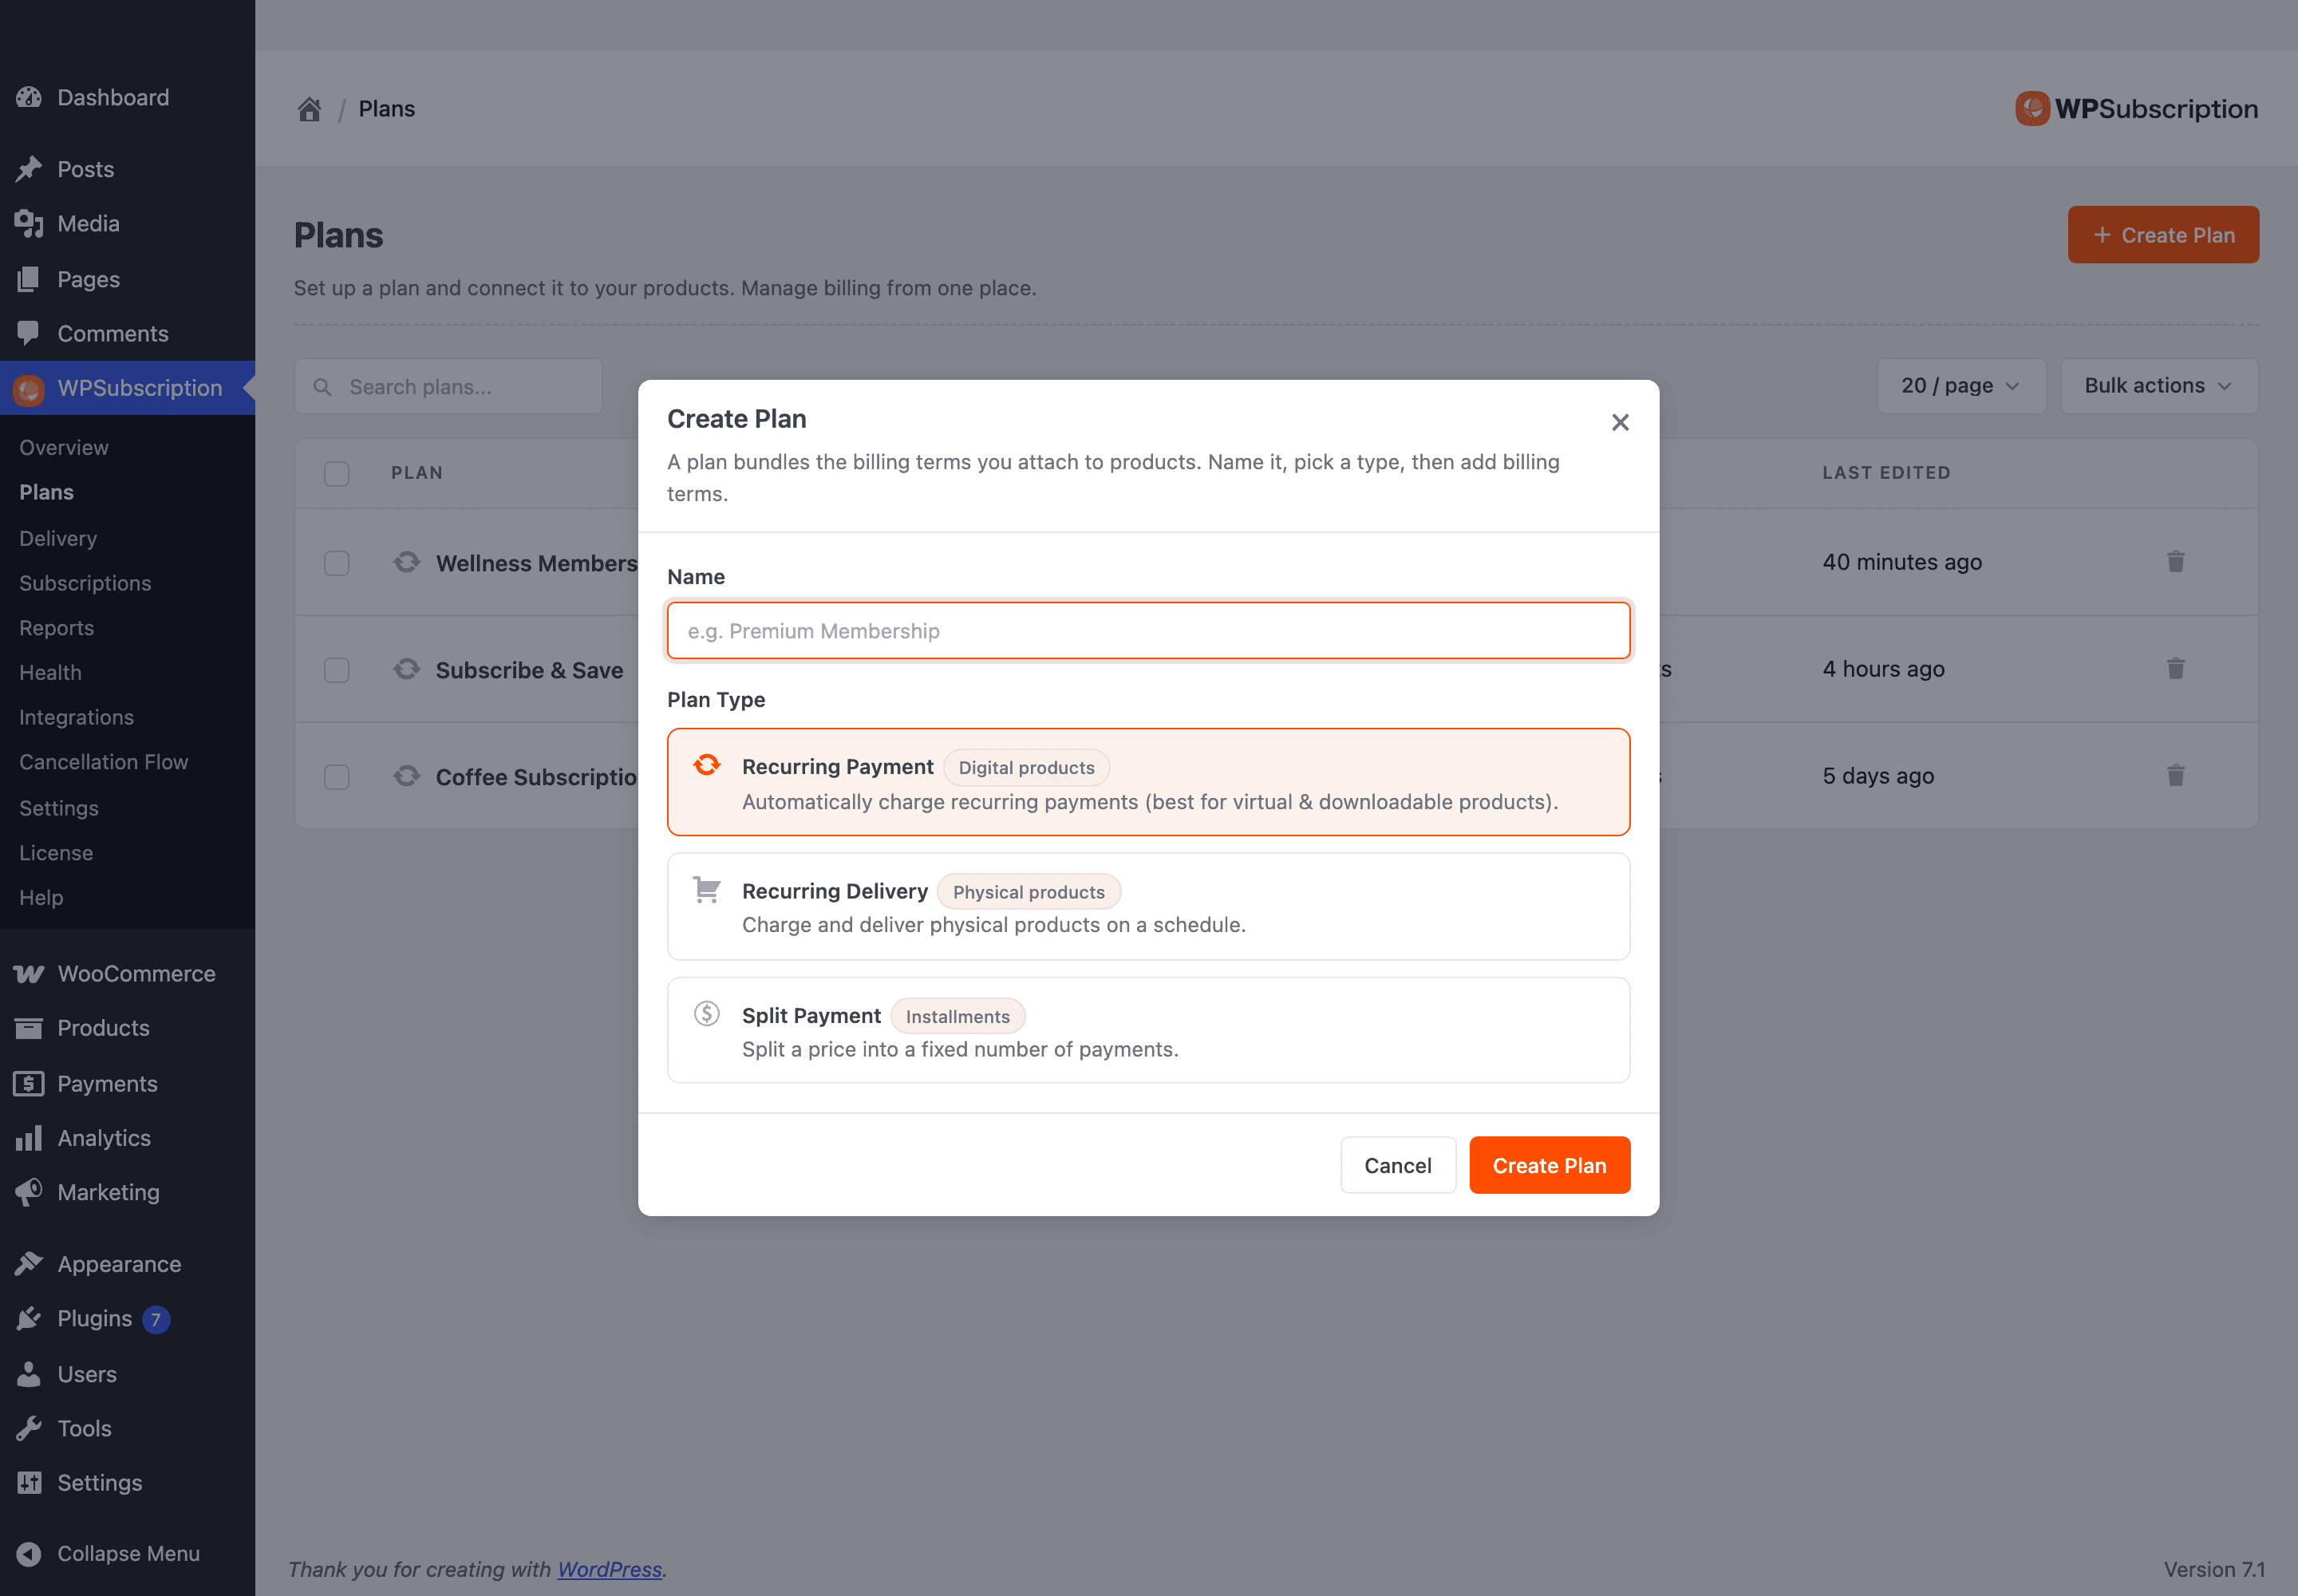2298x1596 pixels.
Task: Click the recurring icon beside Subscribe & Save
Action: click(406, 669)
